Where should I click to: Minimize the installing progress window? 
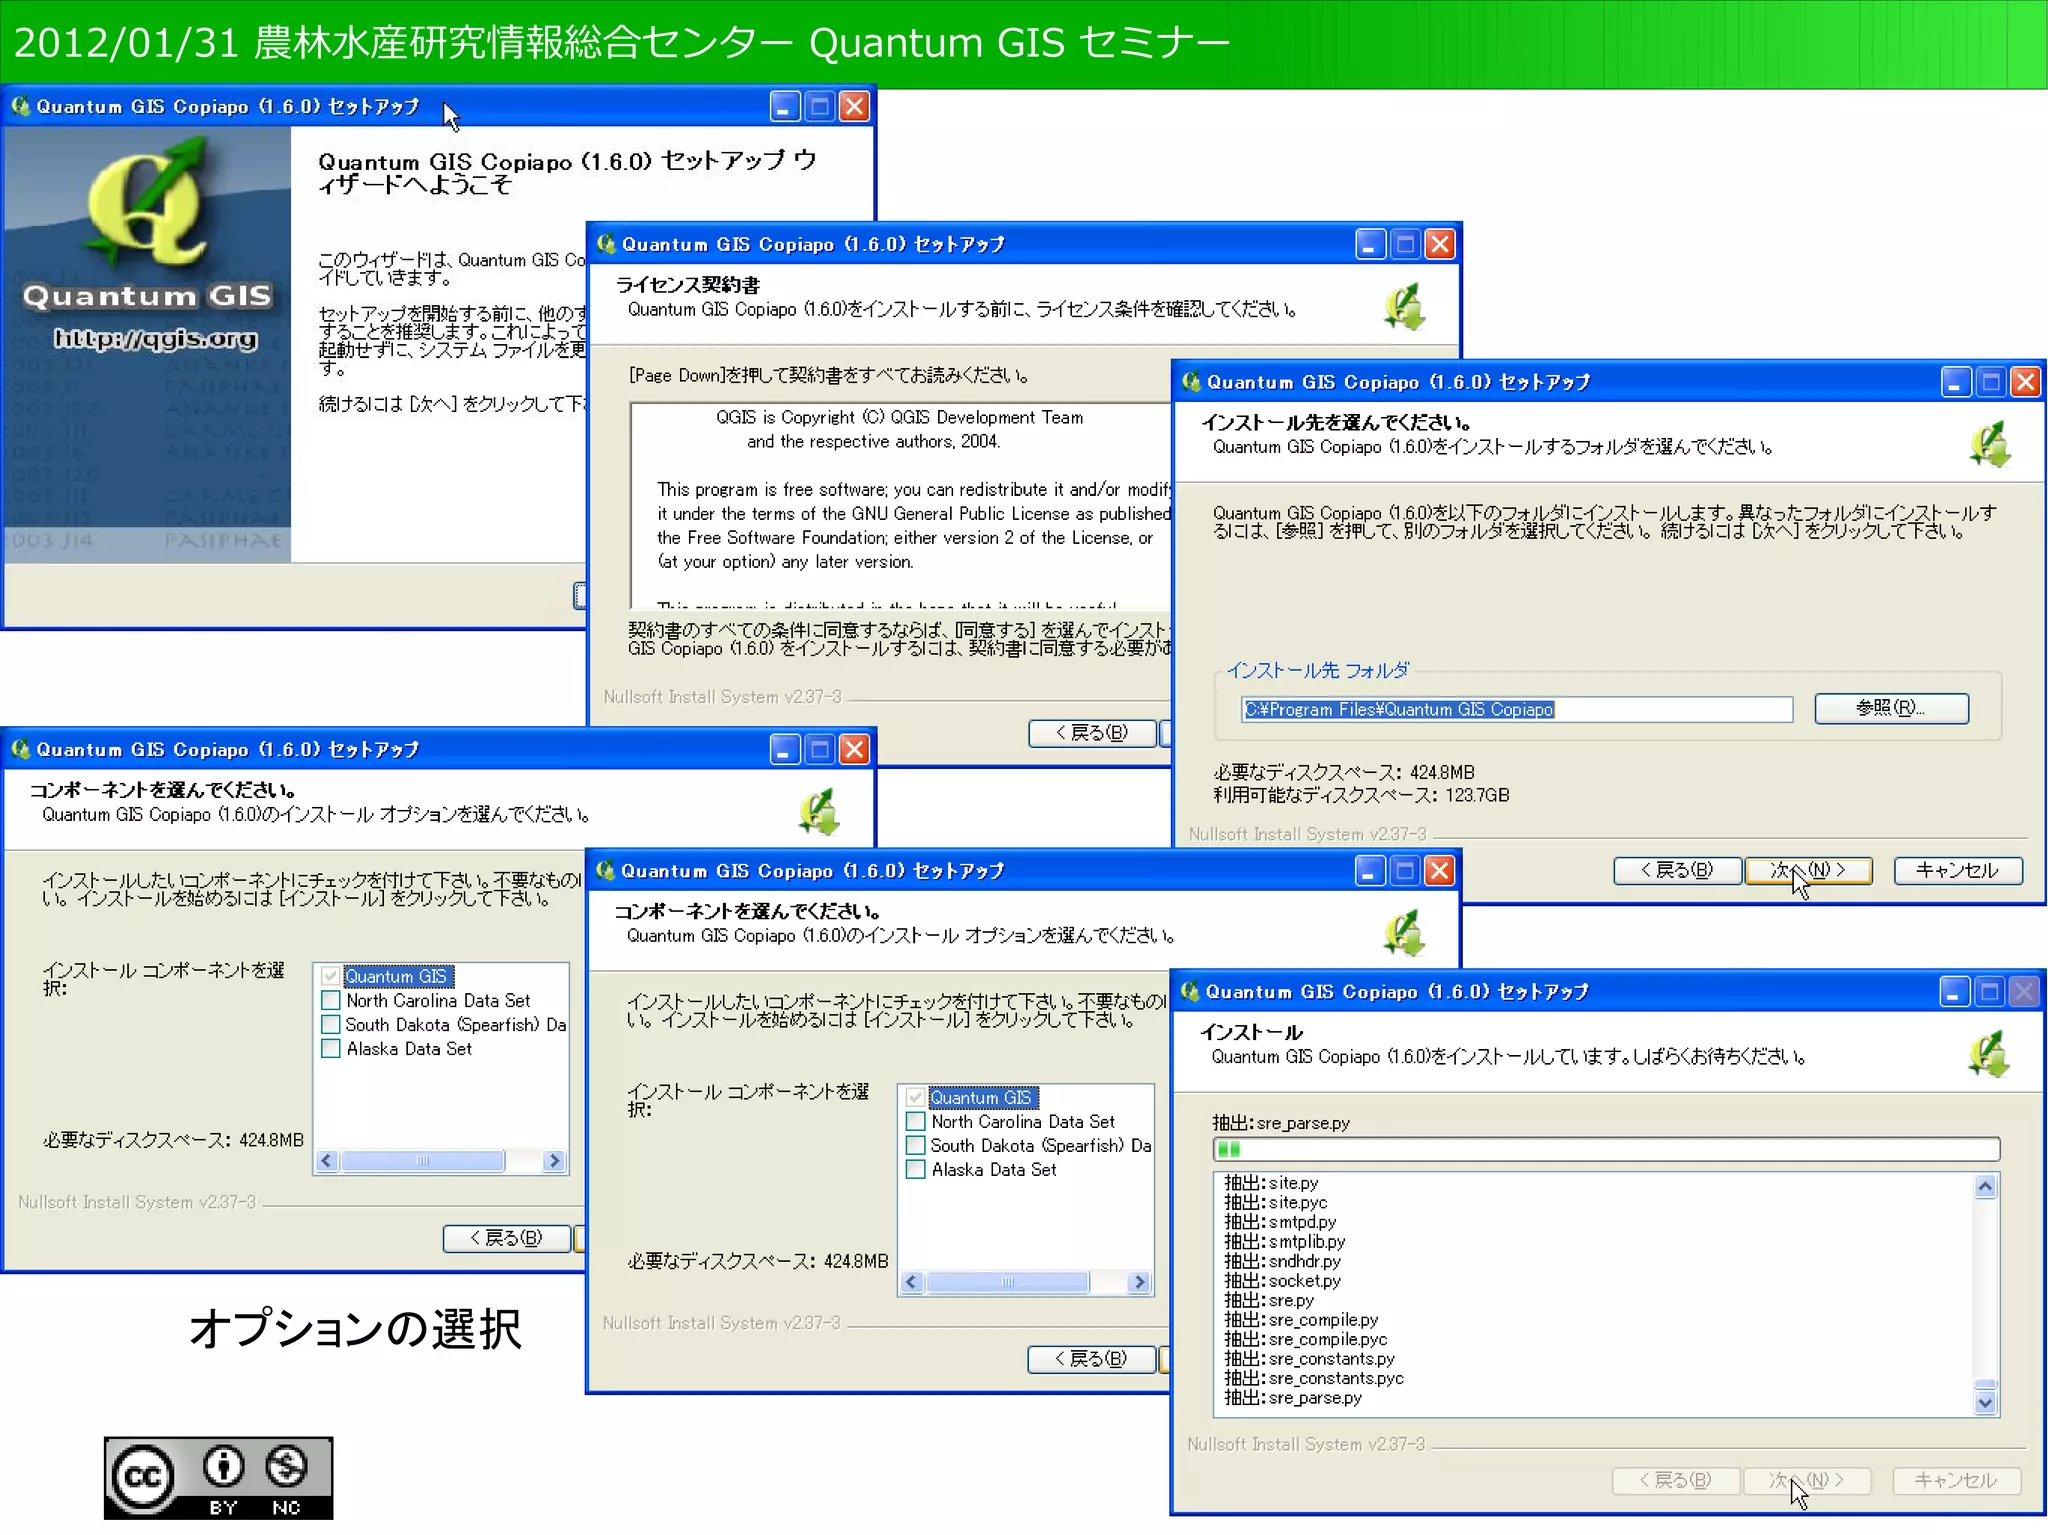(x=1954, y=992)
